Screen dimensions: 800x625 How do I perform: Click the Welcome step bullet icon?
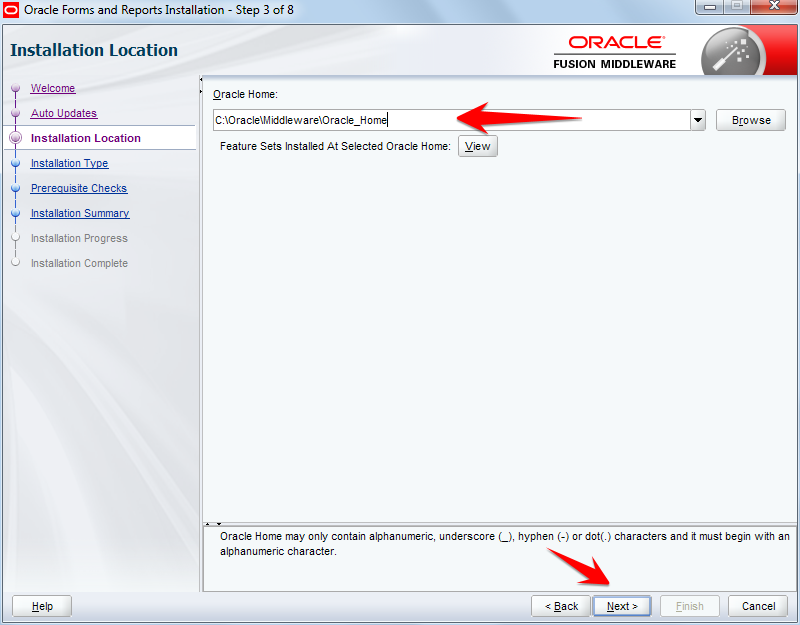pos(16,88)
